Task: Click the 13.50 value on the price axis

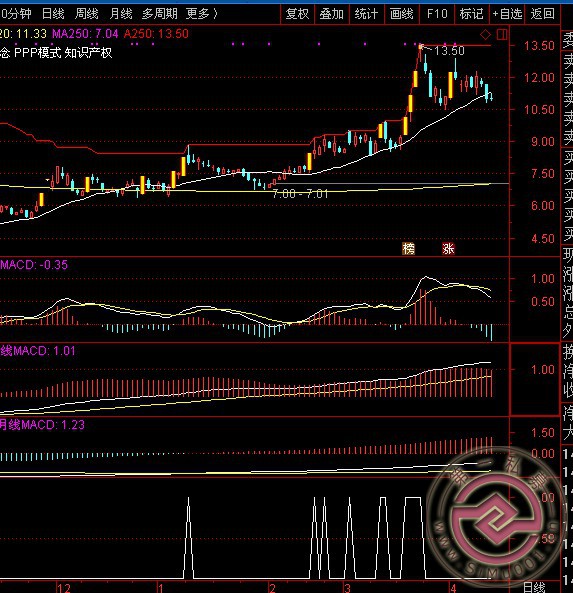Action: click(539, 46)
